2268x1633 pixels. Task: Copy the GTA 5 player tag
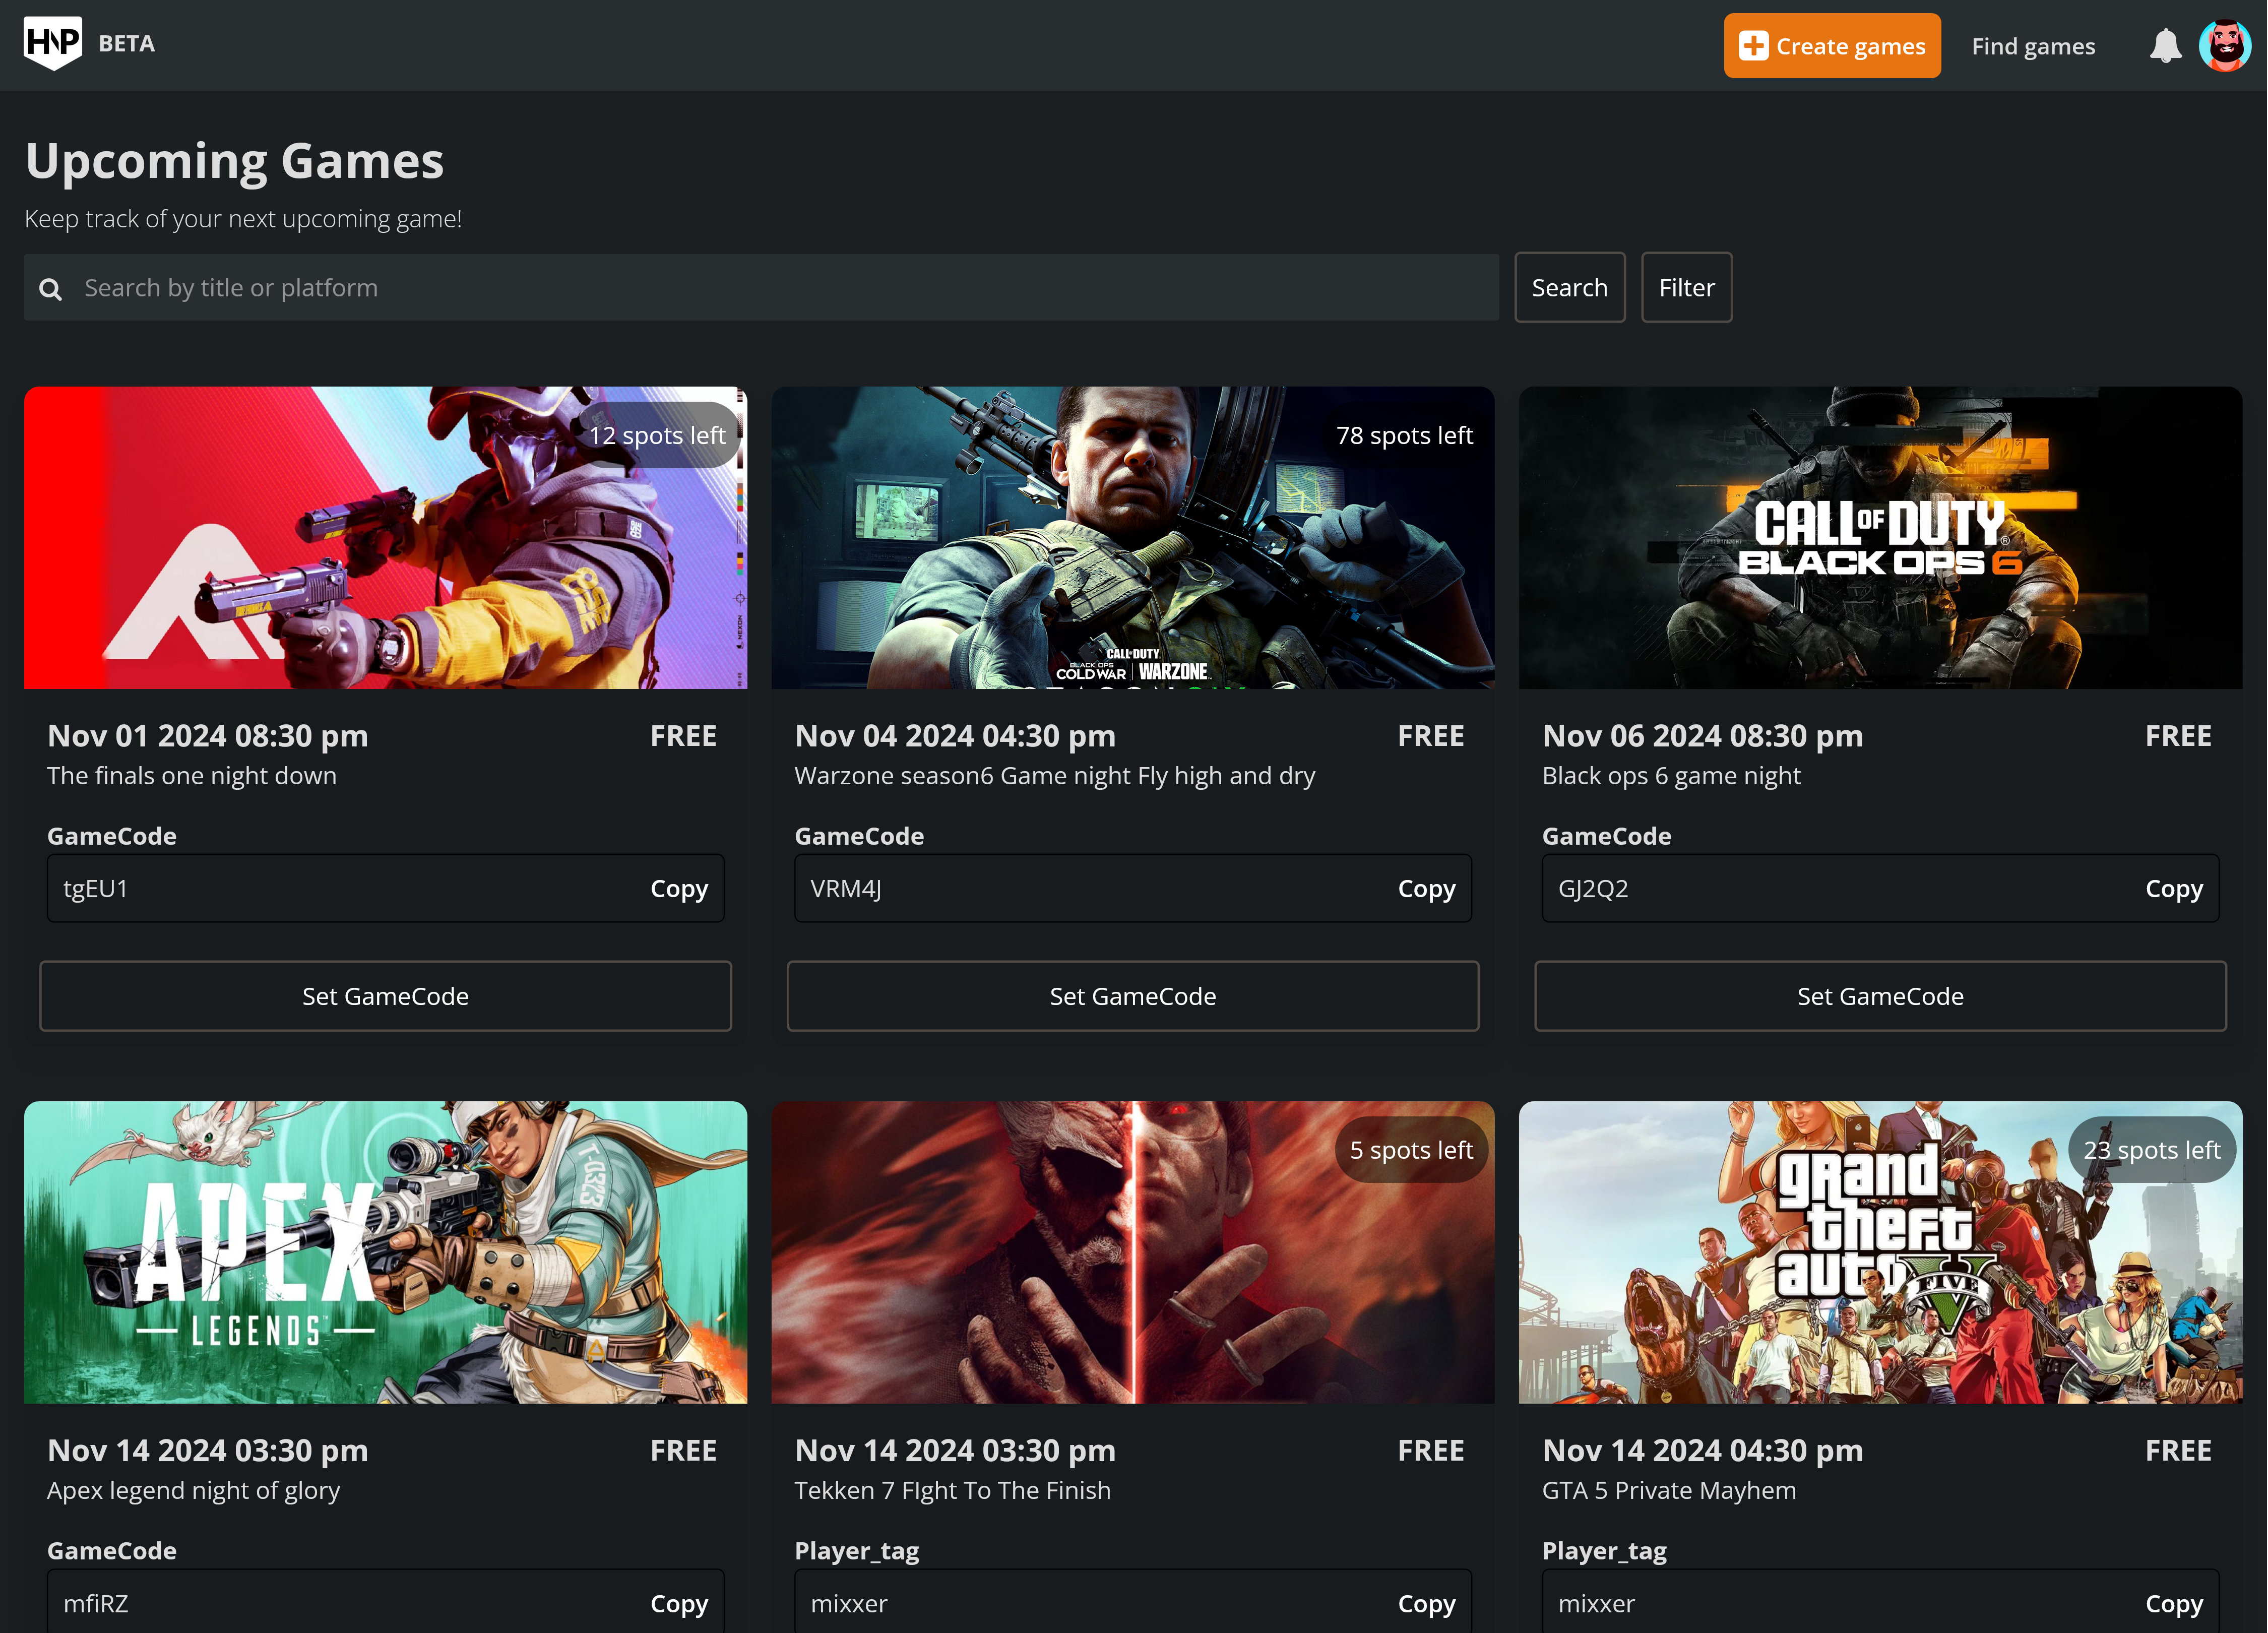click(2174, 1604)
